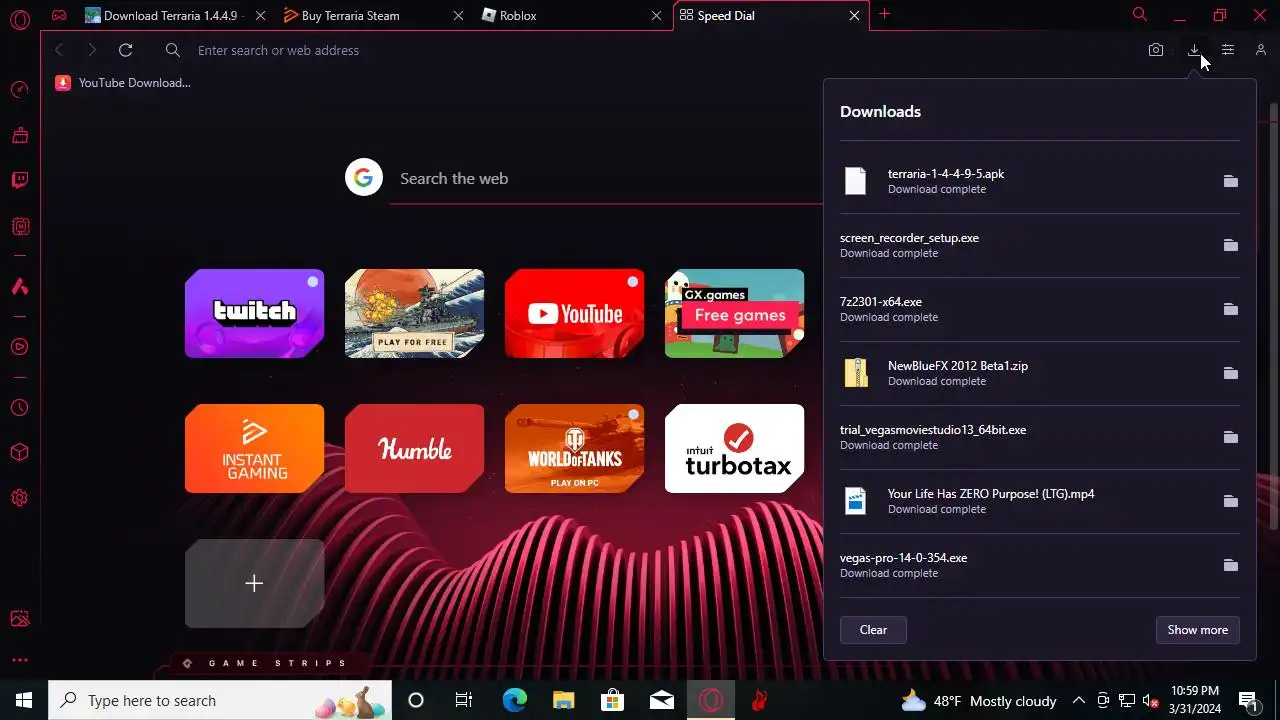Open the Instant Gaming tile
The height and width of the screenshot is (720, 1280).
(254, 448)
